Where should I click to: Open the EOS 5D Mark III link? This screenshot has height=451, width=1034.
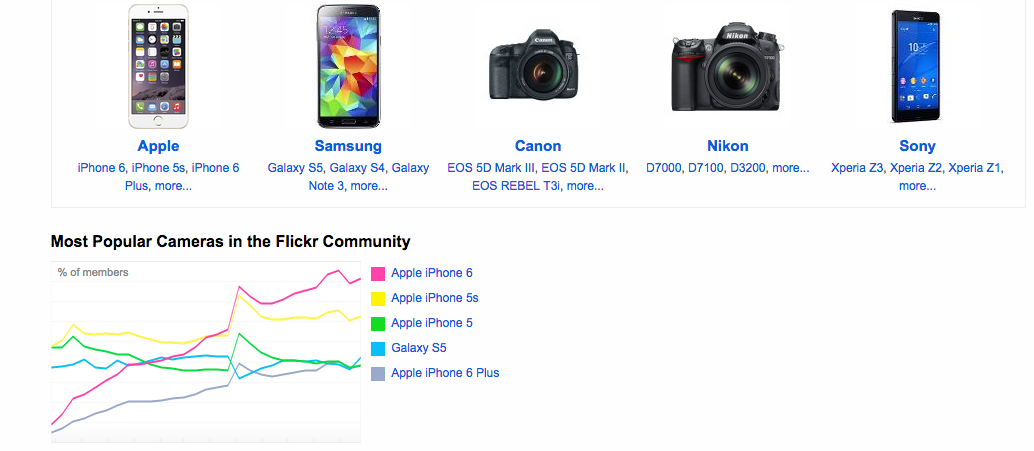coord(492,168)
